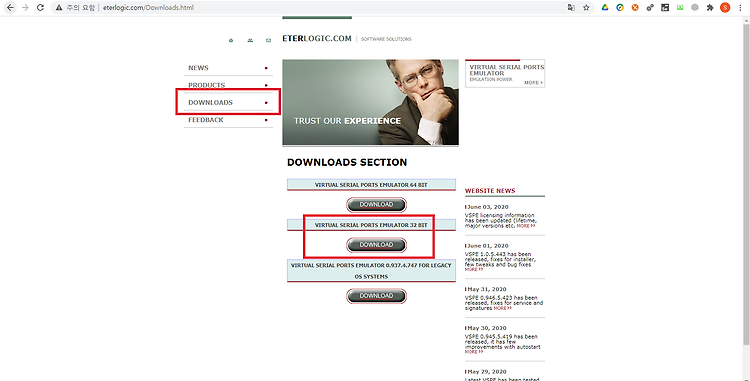Click the green envelope icon in site header

[268, 40]
